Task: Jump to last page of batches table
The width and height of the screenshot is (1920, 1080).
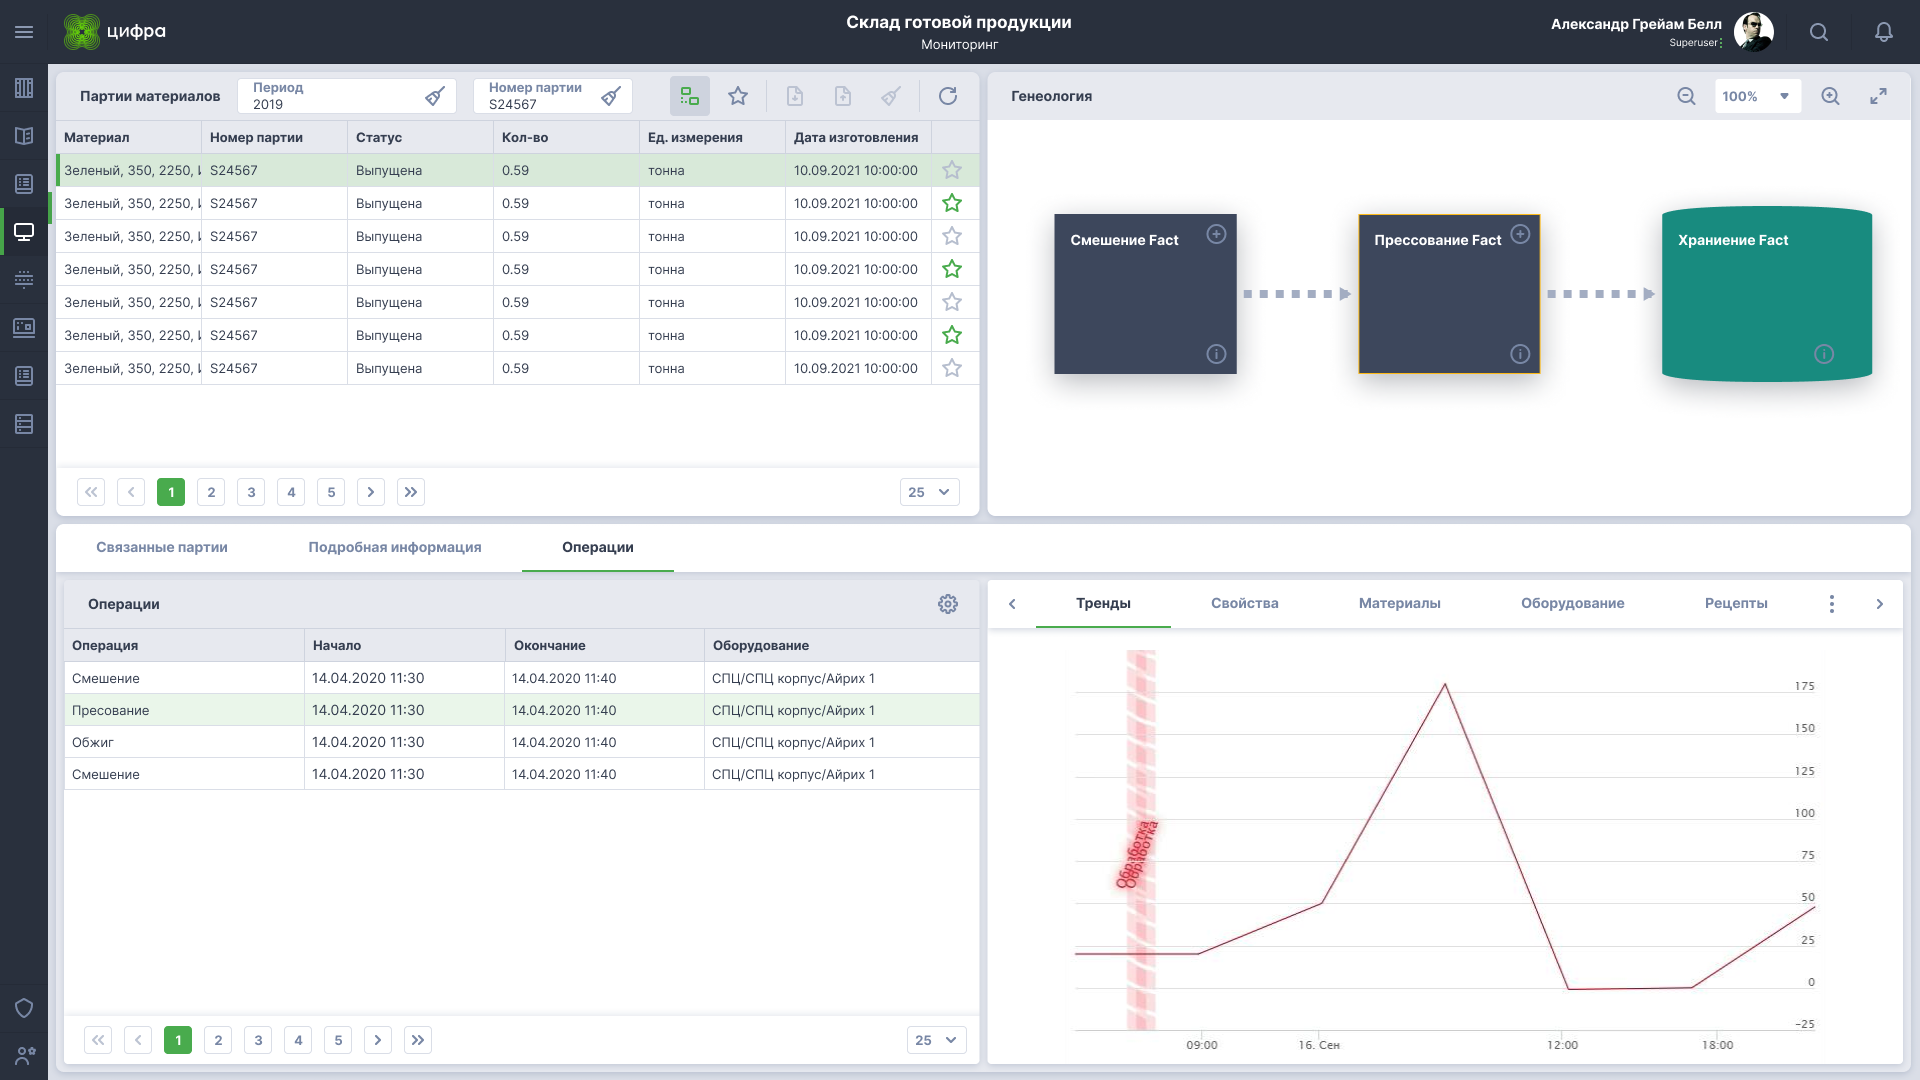Action: tap(411, 492)
